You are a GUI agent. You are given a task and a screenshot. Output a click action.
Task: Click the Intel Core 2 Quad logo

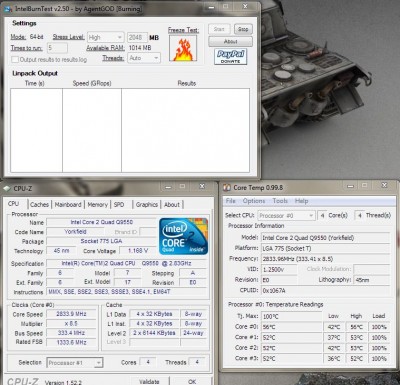[x=183, y=236]
